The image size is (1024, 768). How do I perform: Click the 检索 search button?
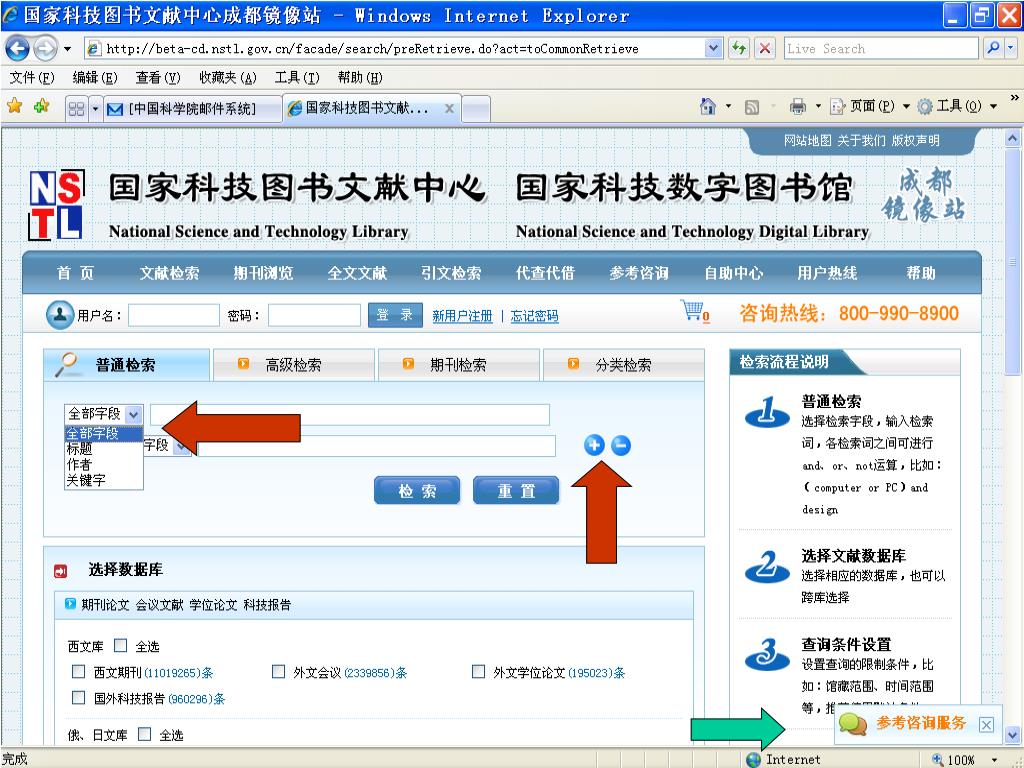click(417, 490)
